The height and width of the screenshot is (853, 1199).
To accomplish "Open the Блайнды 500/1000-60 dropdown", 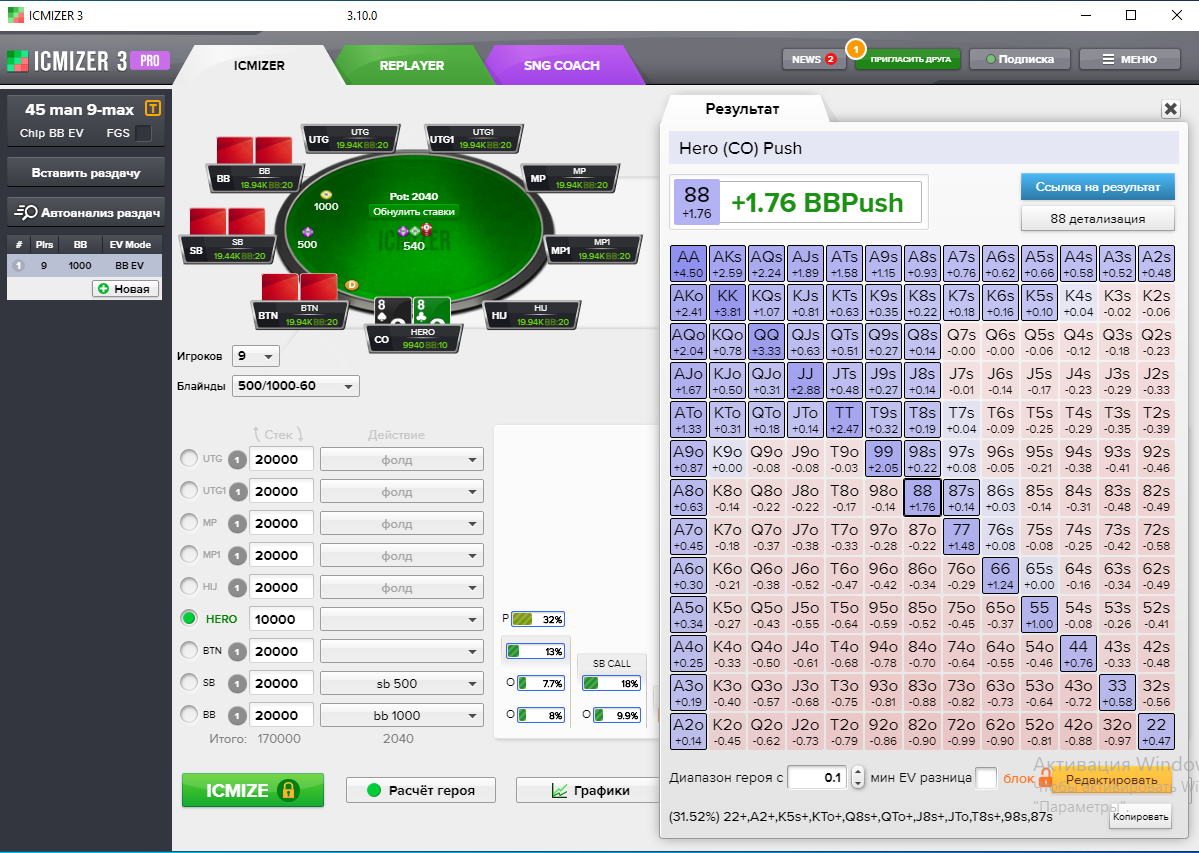I will coord(296,386).
